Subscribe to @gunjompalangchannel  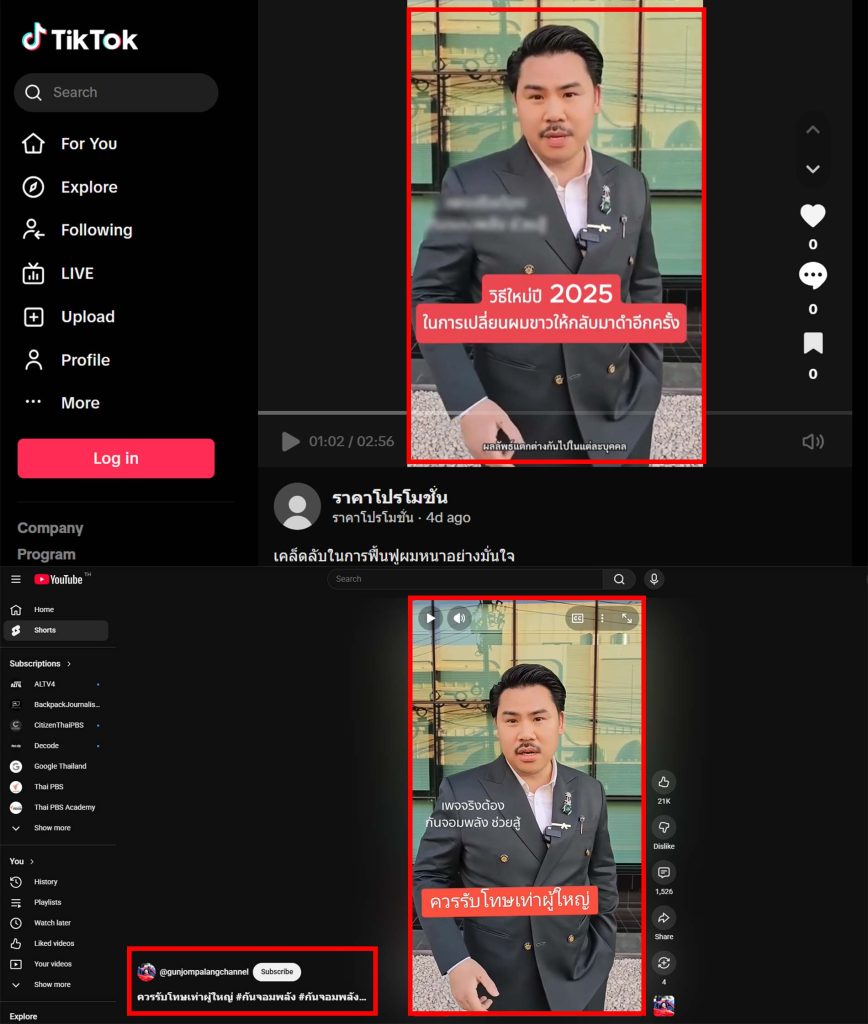point(276,971)
